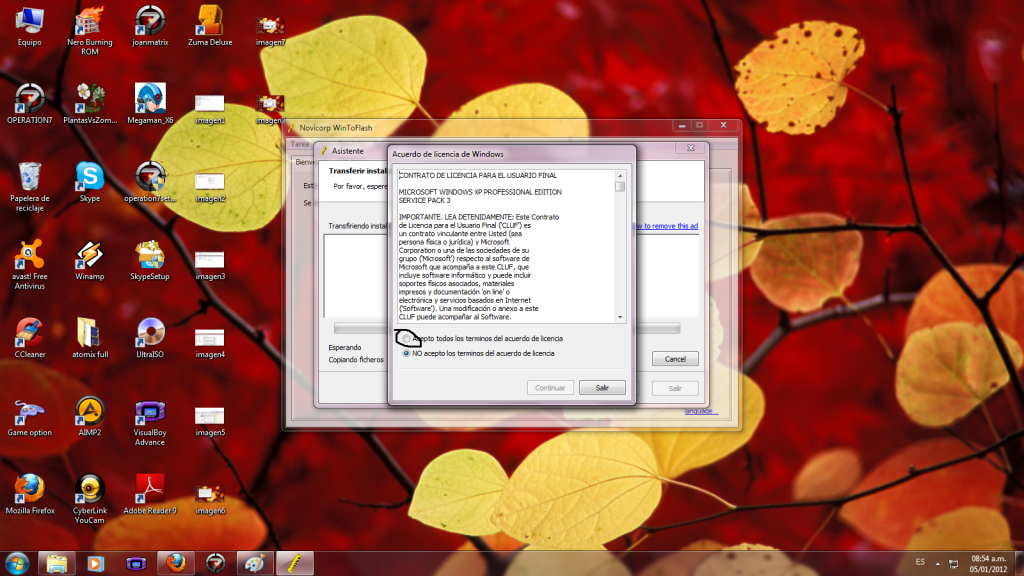Launch Megaman_X6 desktop icon
The image size is (1024, 576).
click(150, 104)
